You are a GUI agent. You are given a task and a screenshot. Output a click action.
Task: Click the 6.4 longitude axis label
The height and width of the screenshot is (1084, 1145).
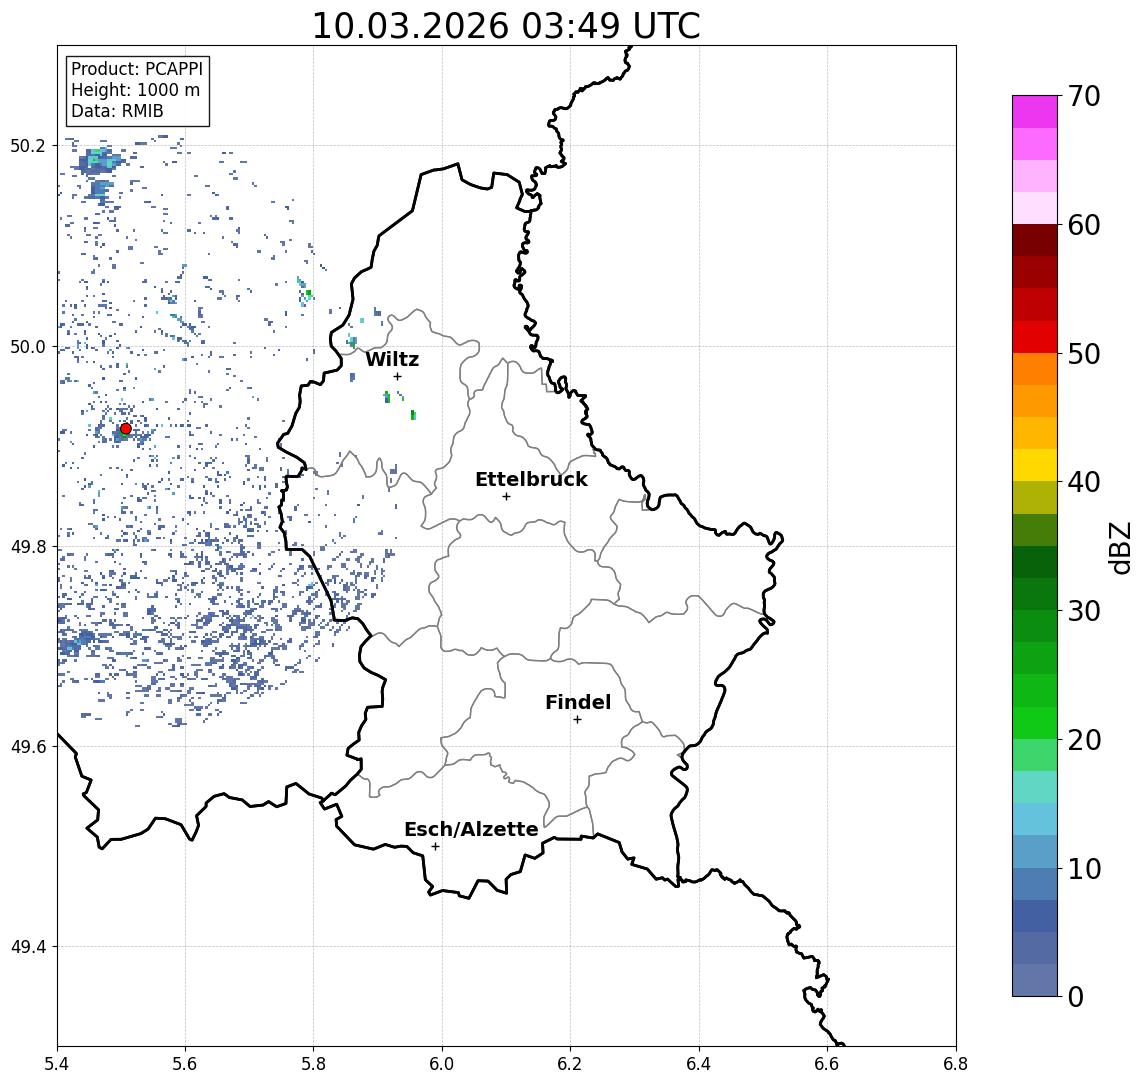(699, 1064)
